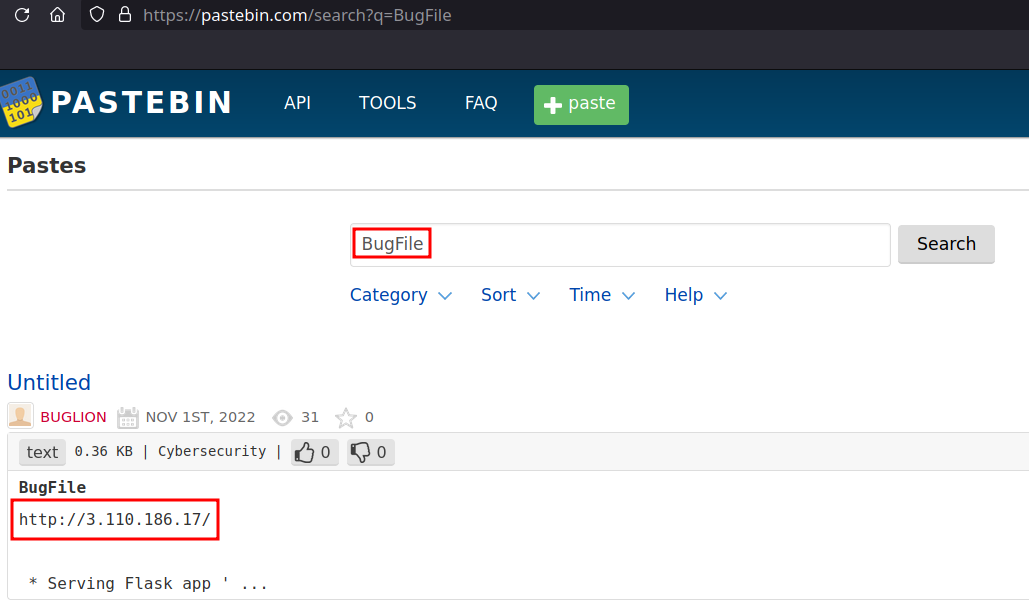Open the FAQ page link
The width and height of the screenshot is (1029, 605).
481,103
